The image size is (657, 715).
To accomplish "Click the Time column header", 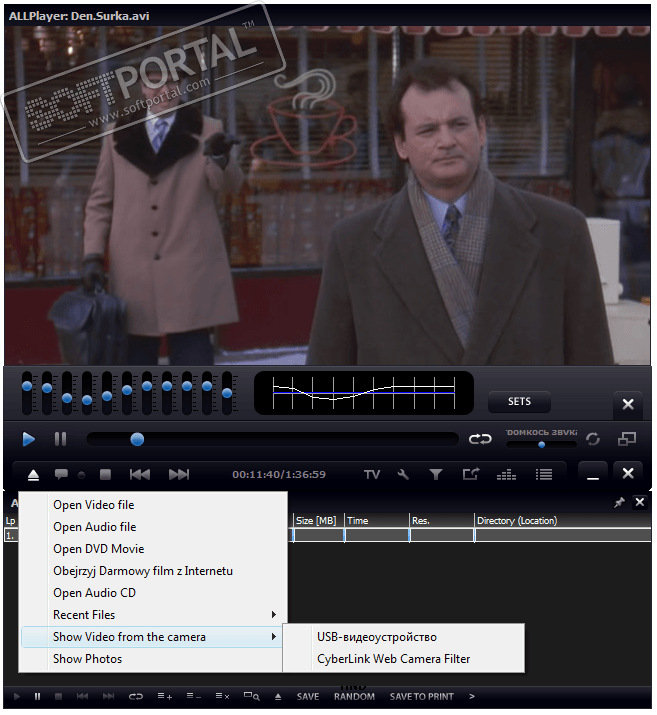I will [378, 523].
